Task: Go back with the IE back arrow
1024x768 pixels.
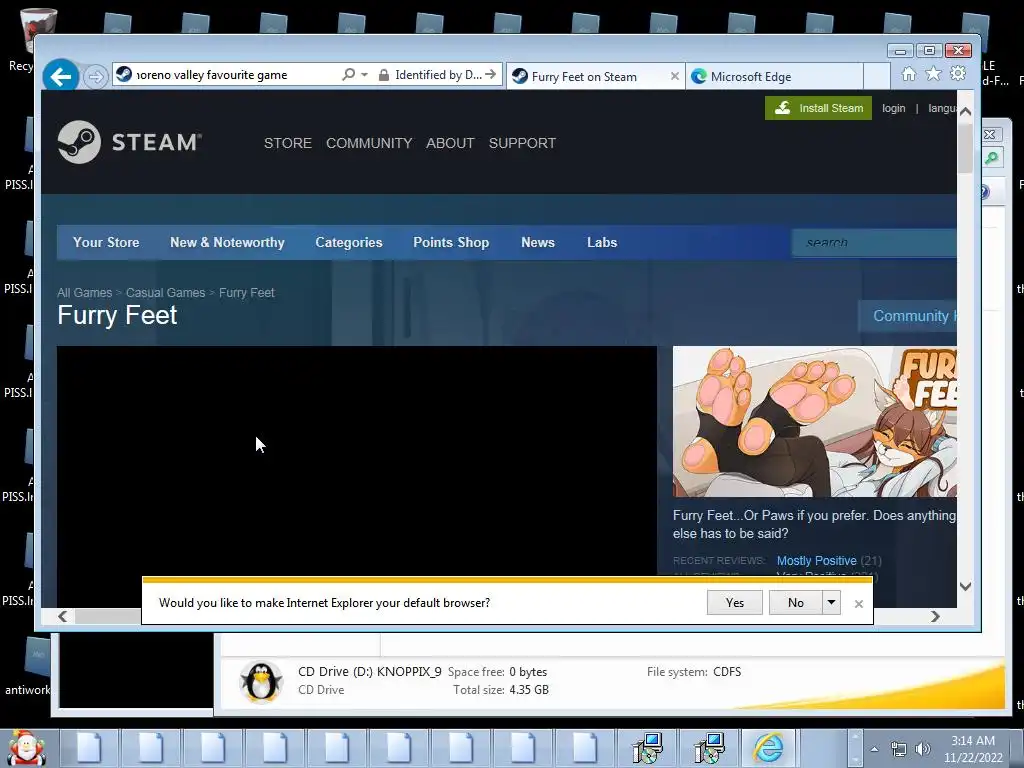Action: pyautogui.click(x=61, y=76)
